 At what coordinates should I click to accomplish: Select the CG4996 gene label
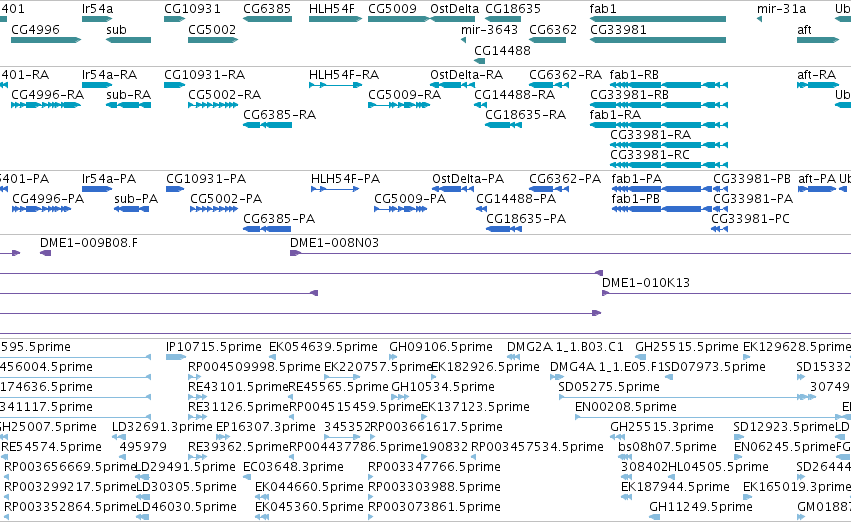coord(35,29)
